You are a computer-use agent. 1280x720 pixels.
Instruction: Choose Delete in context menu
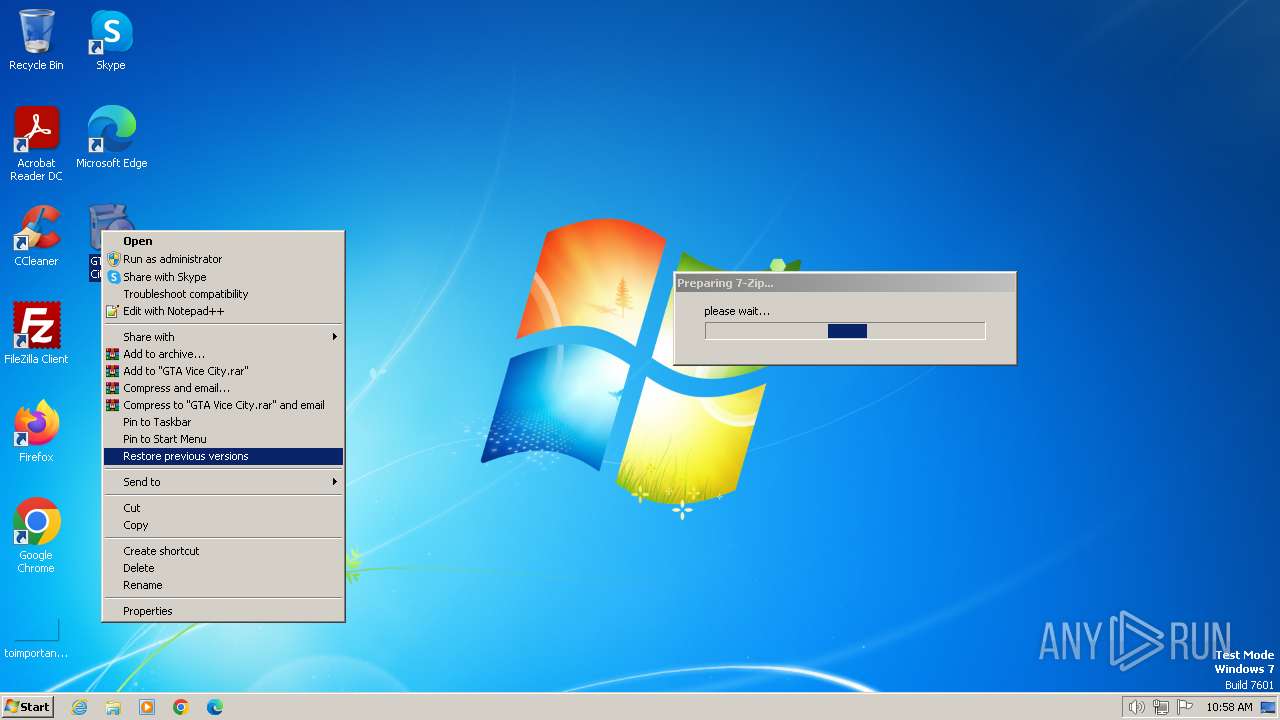pyautogui.click(x=223, y=568)
